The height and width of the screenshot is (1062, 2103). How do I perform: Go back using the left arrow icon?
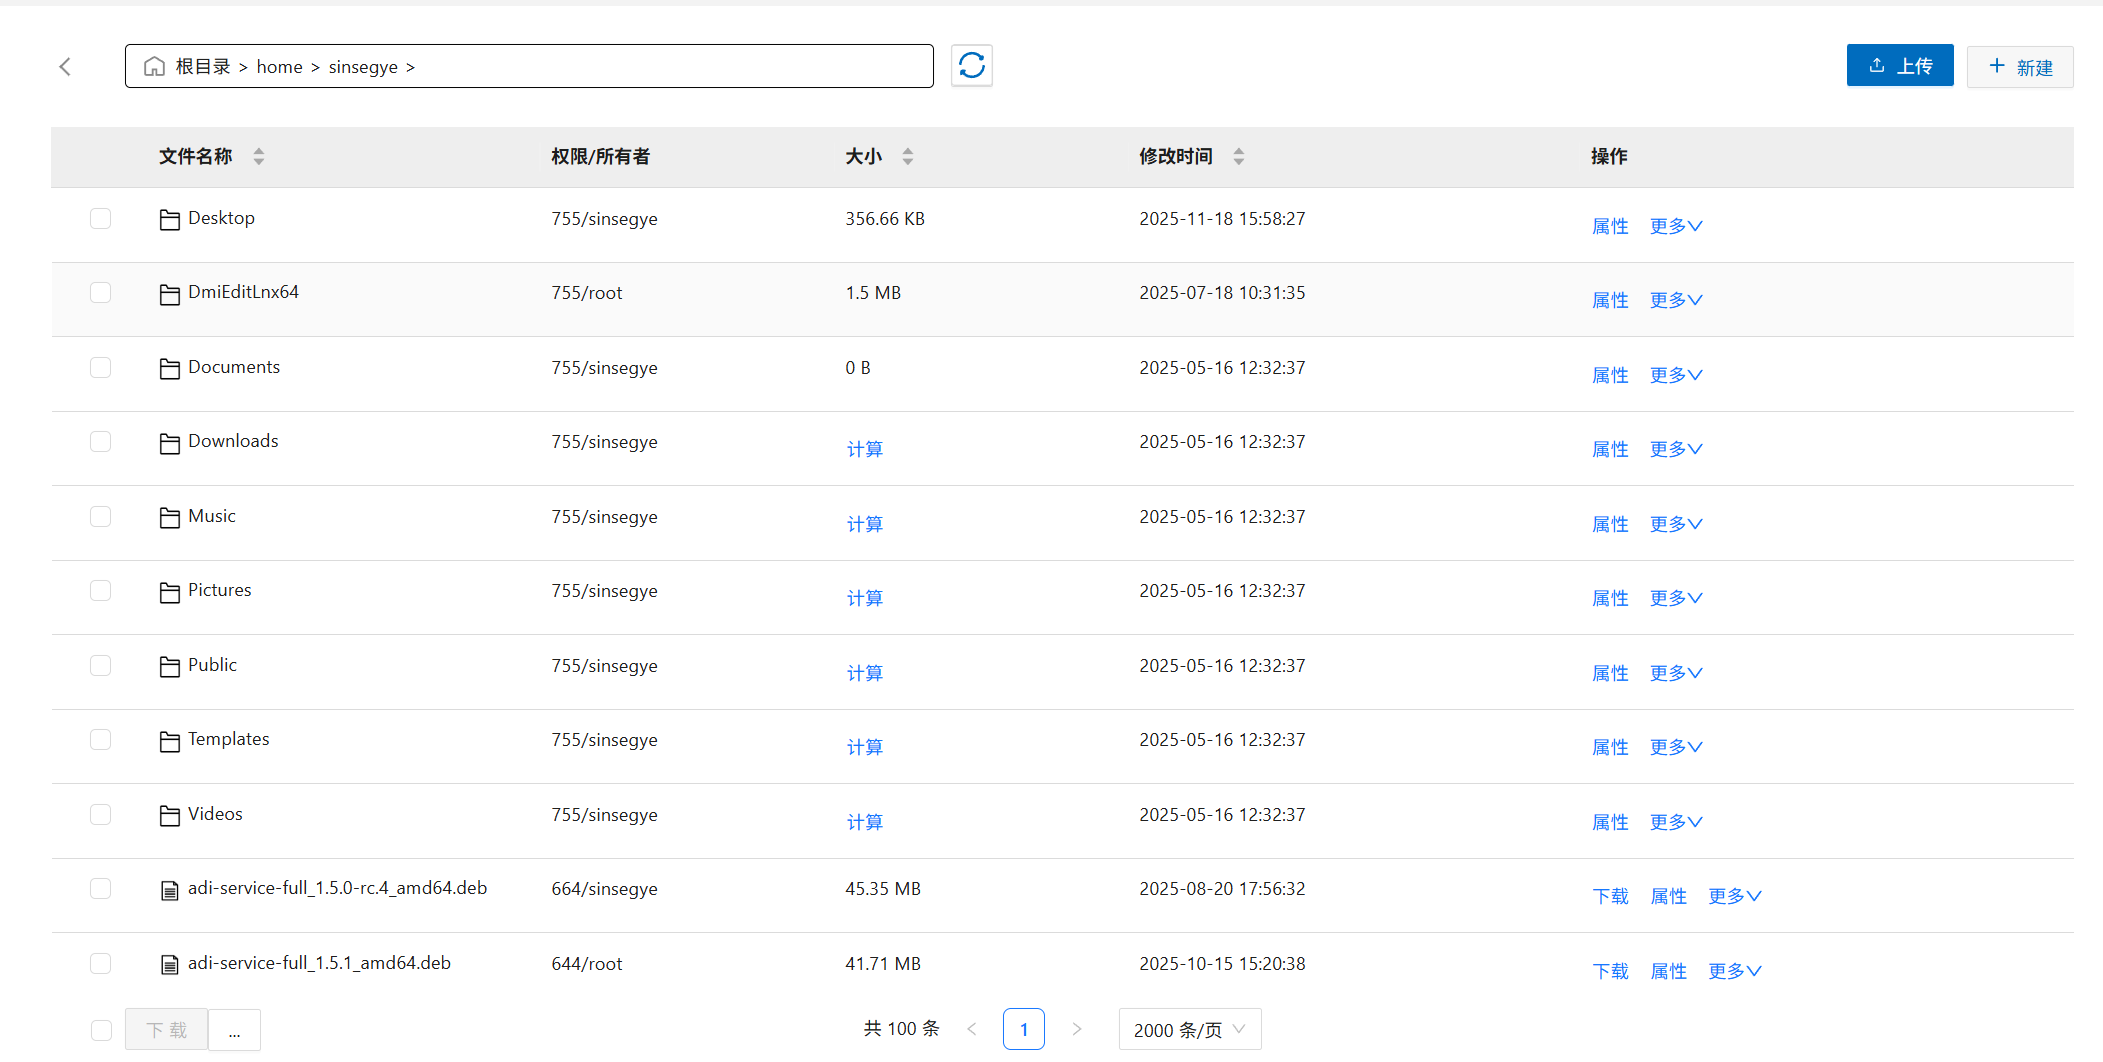[x=66, y=67]
